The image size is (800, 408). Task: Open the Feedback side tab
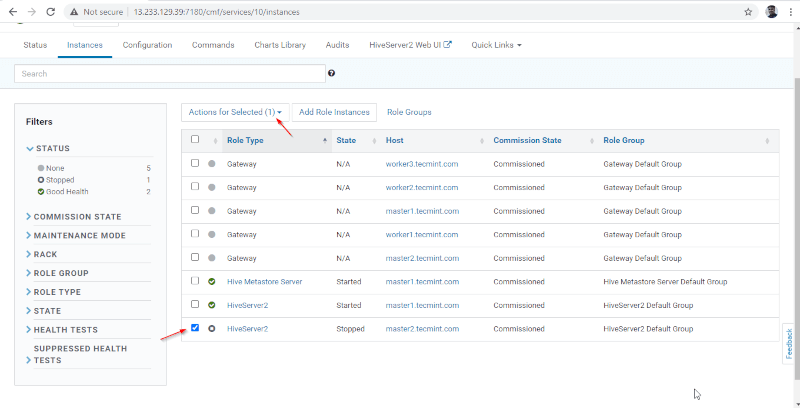click(789, 343)
